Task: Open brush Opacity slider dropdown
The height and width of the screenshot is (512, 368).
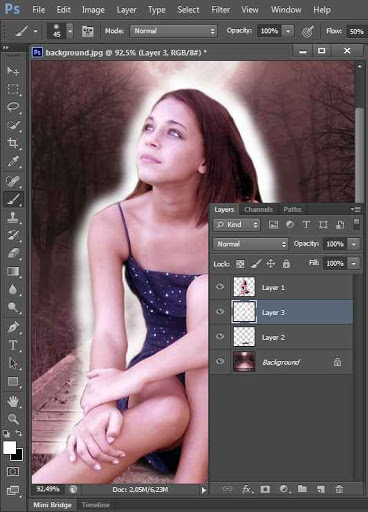Action: pos(288,31)
